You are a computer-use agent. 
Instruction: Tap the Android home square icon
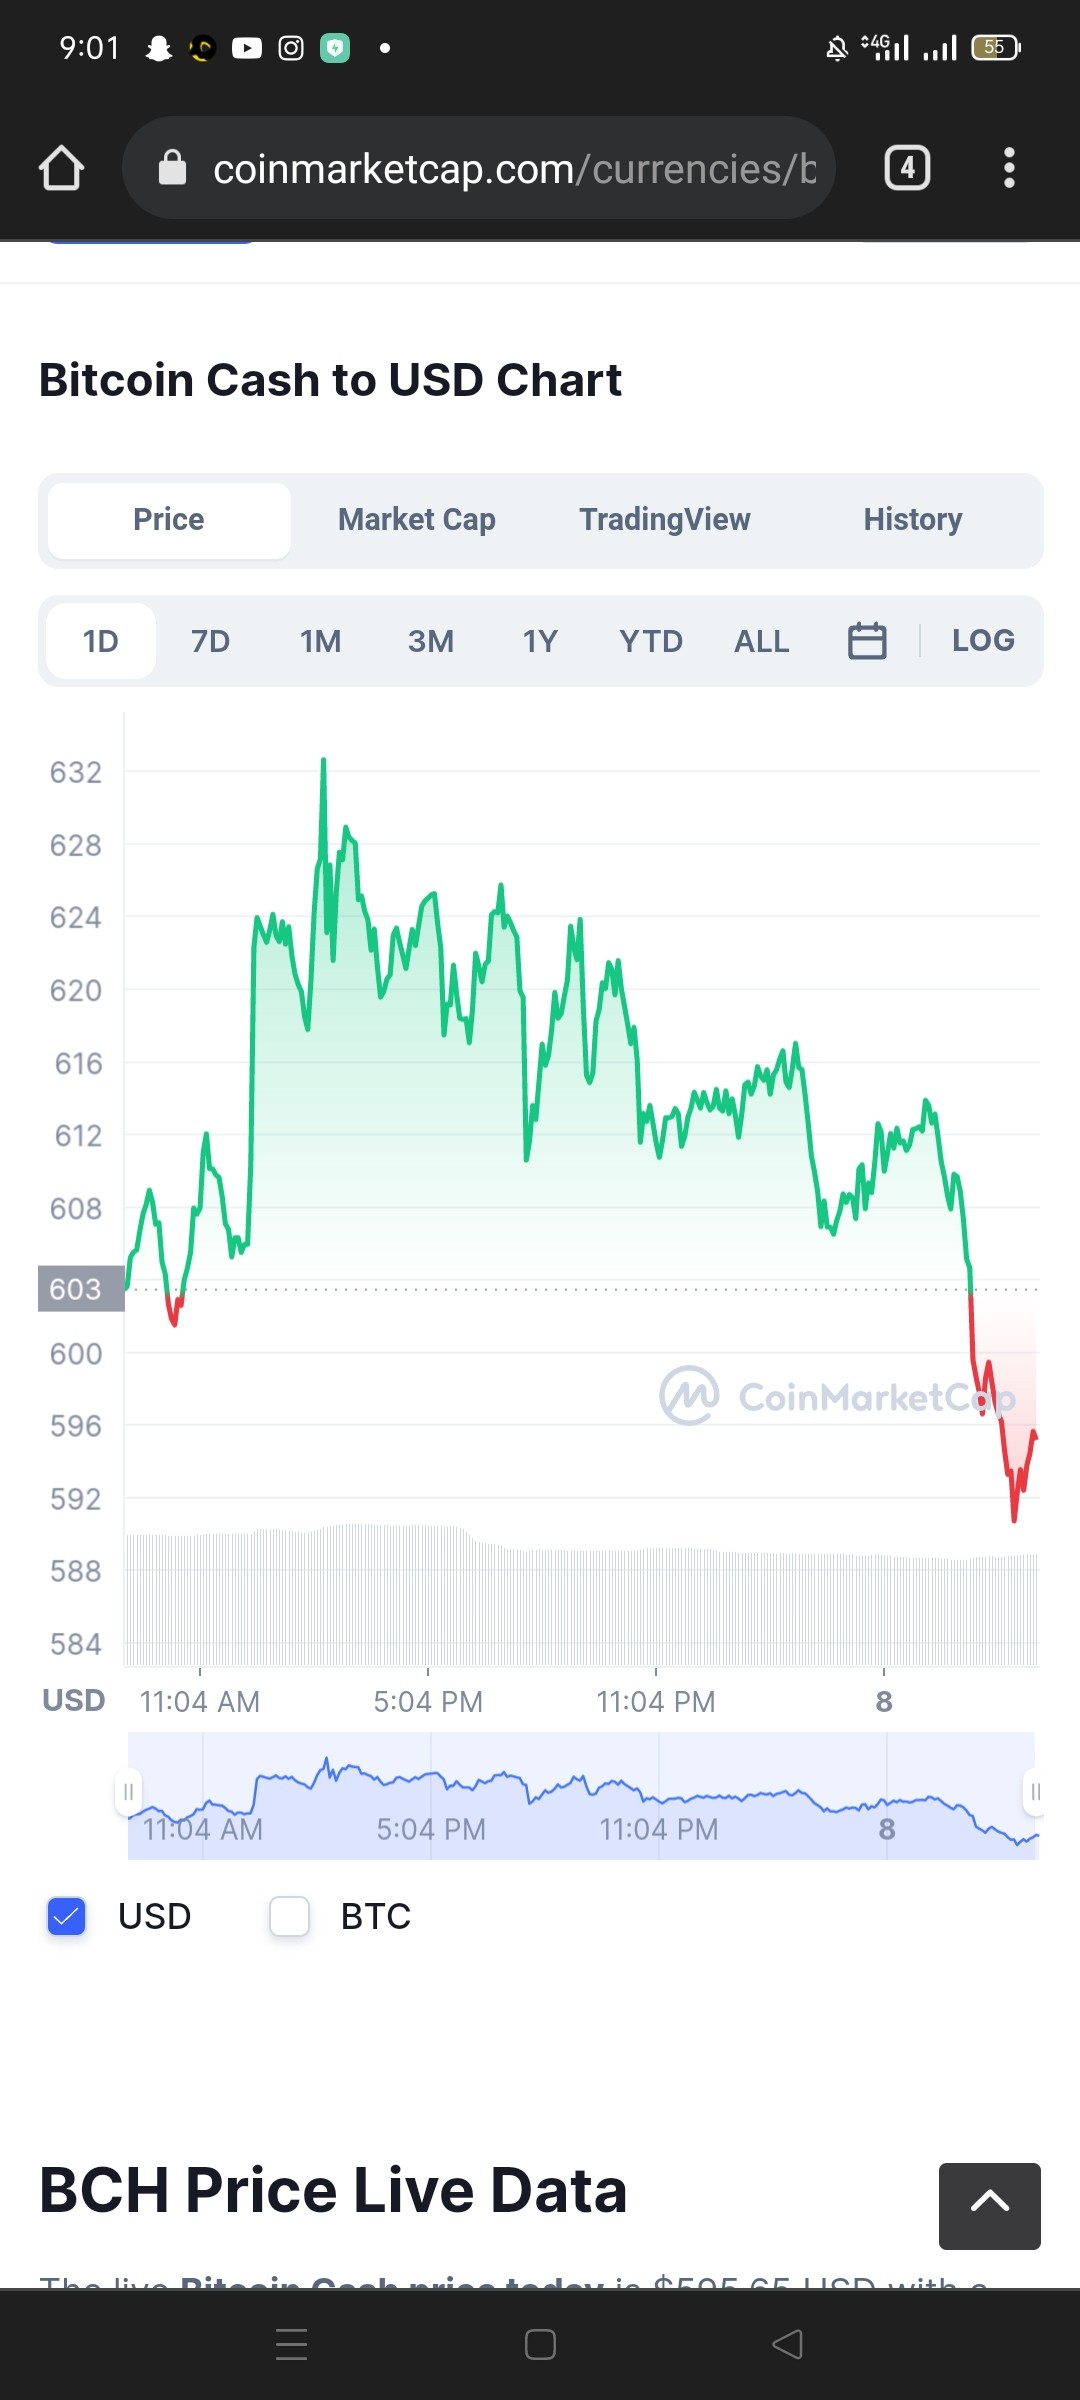pos(540,2344)
